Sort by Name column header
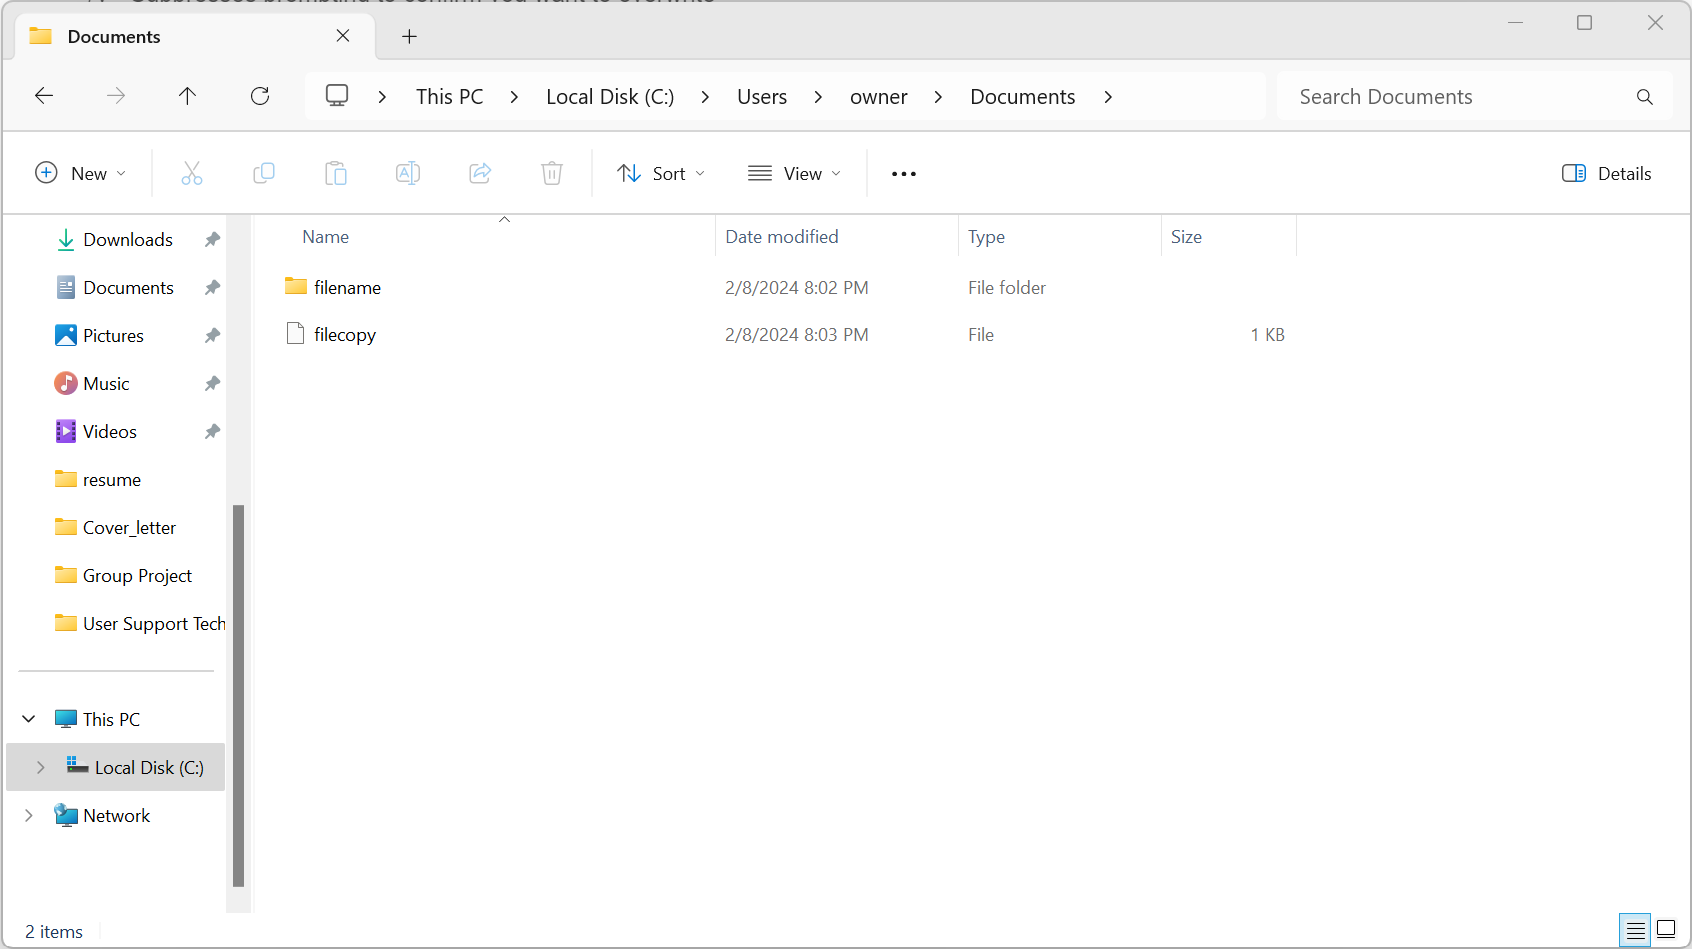Viewport: 1692px width, 949px height. tap(326, 237)
